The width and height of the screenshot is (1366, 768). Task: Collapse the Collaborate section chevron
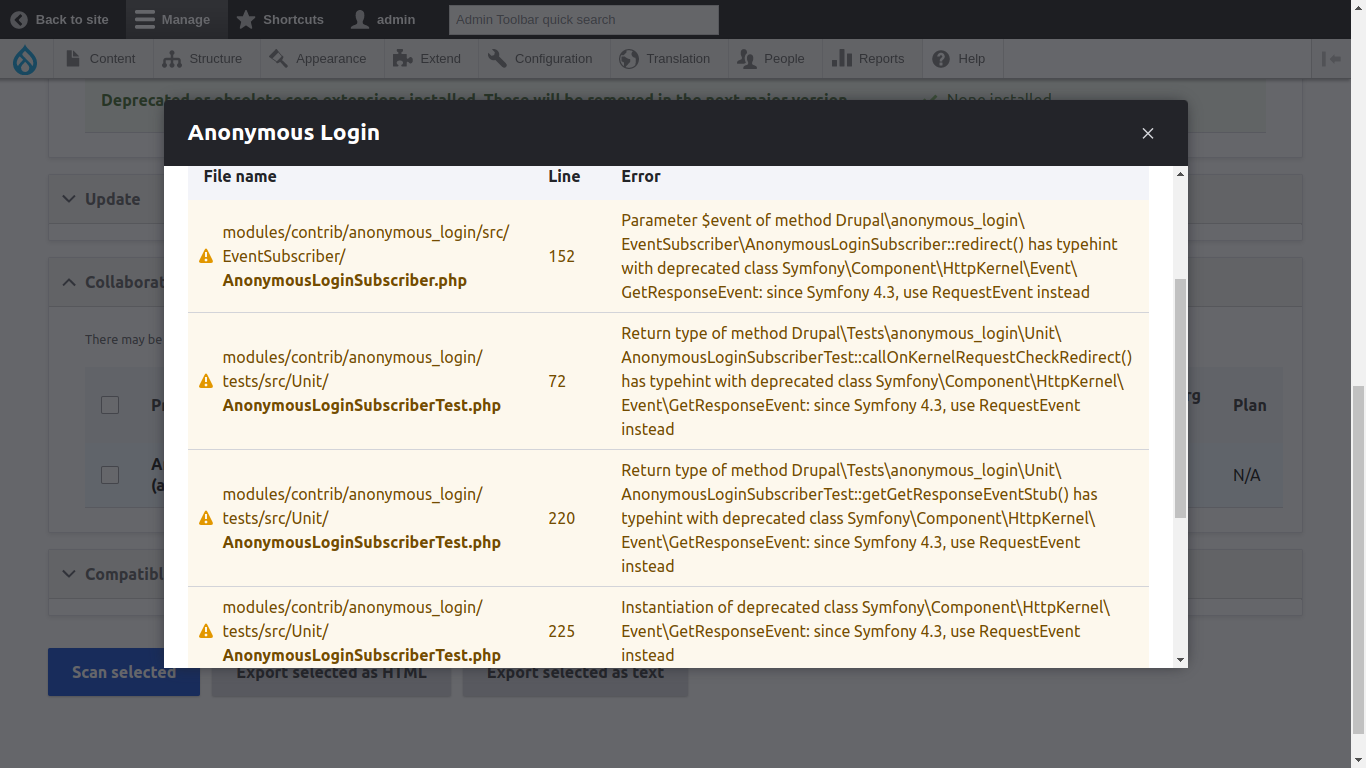pyautogui.click(x=69, y=282)
